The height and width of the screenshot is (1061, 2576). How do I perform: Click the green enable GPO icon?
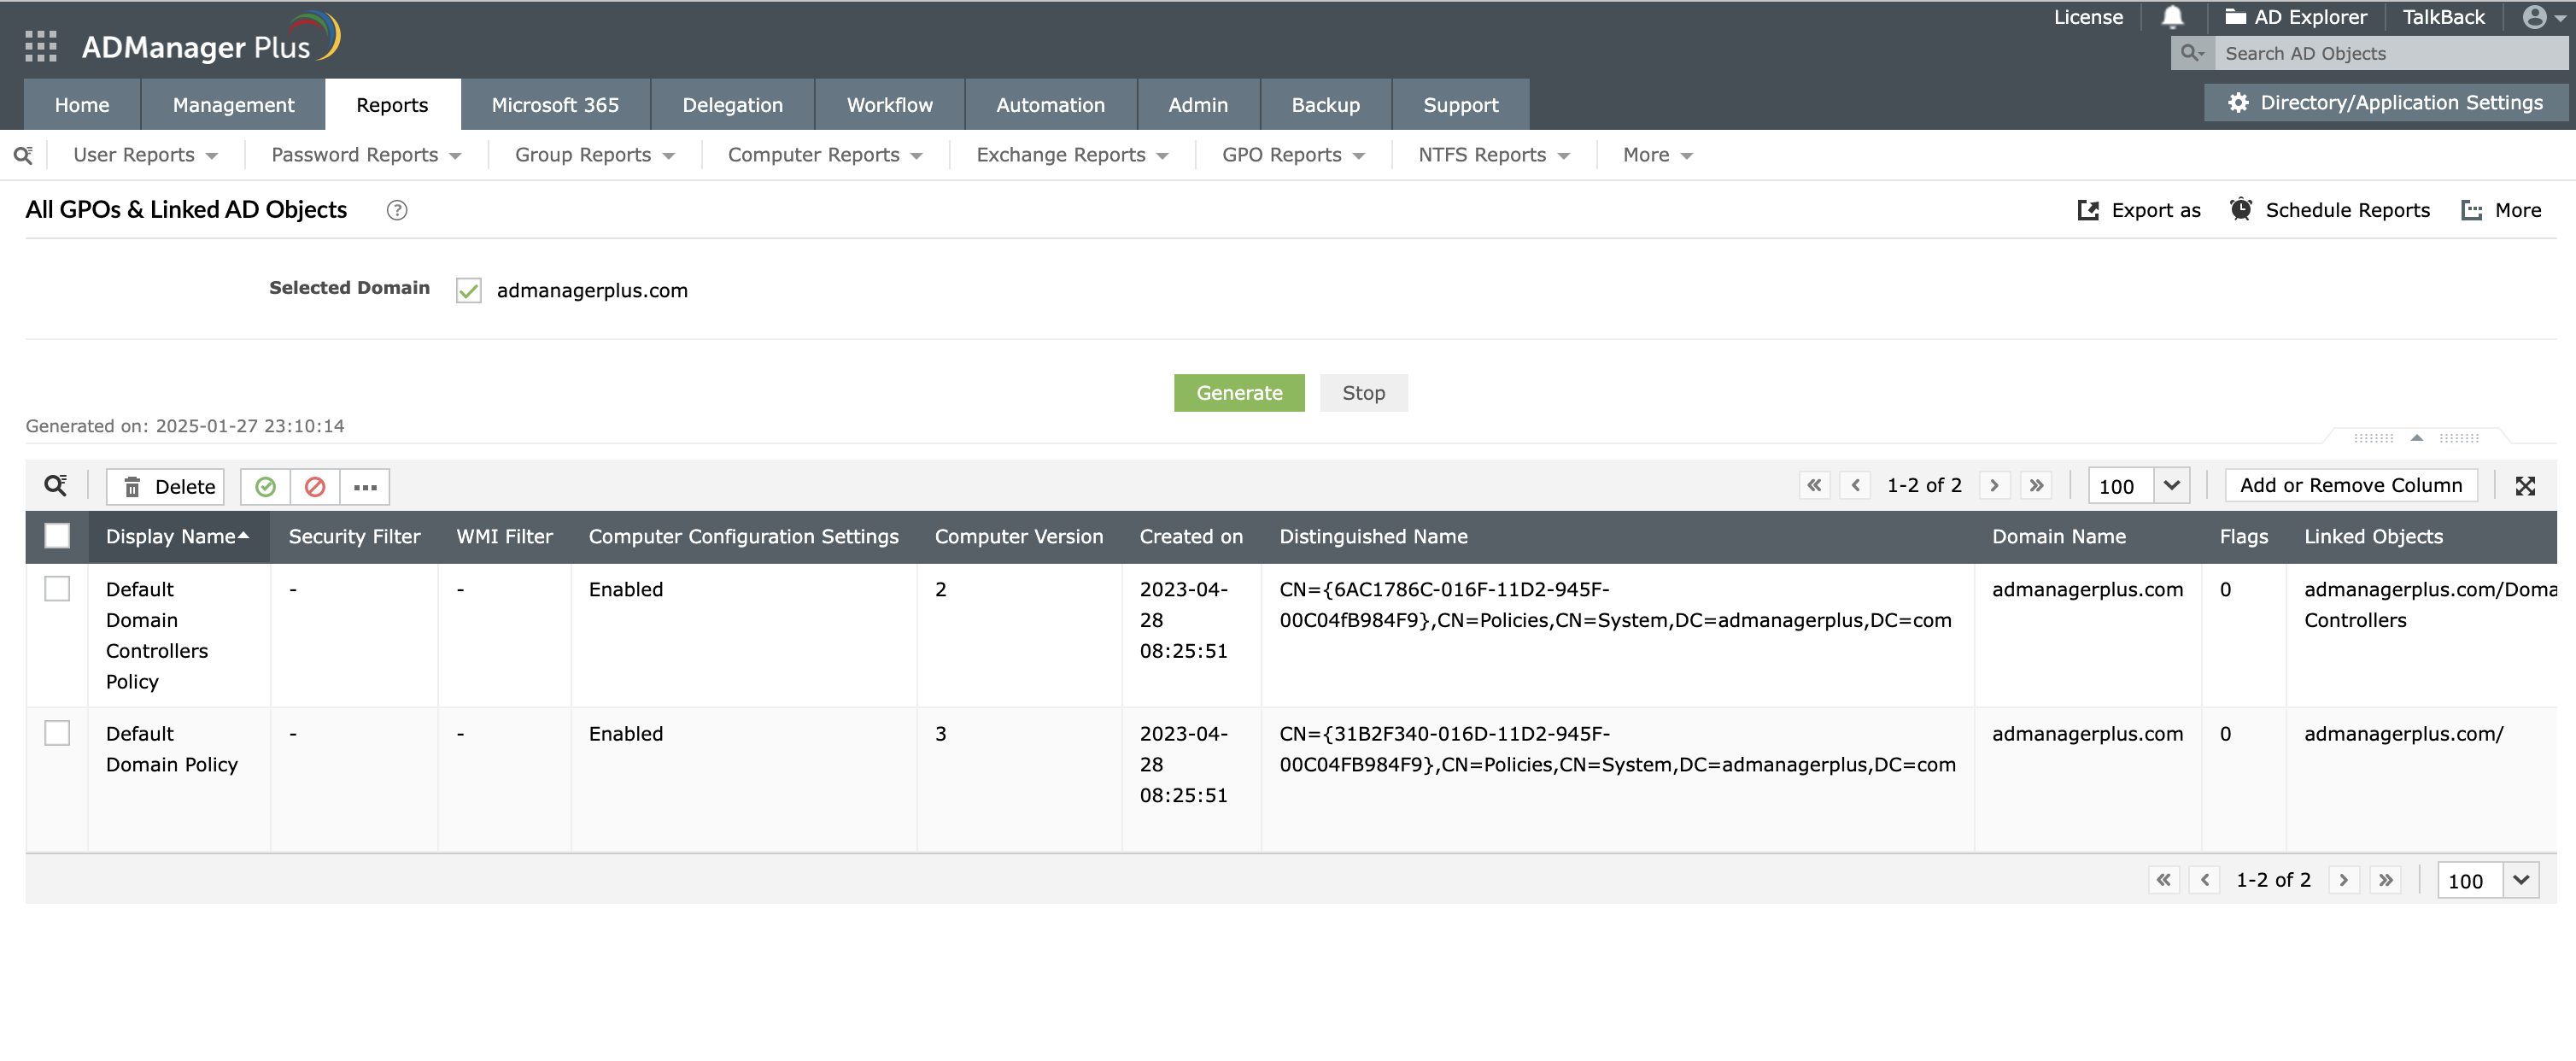click(x=265, y=487)
